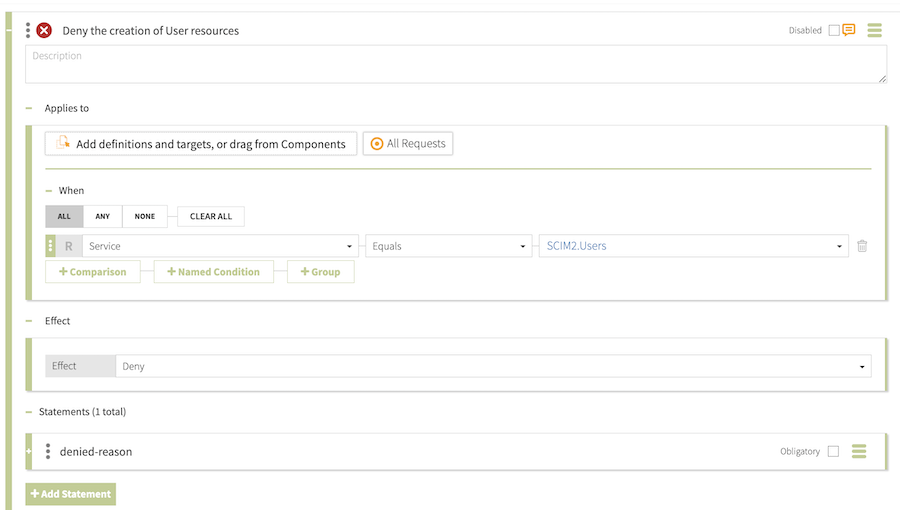Click the red deny rule status icon
Viewport: 900px width, 510px height.
pyautogui.click(x=44, y=30)
